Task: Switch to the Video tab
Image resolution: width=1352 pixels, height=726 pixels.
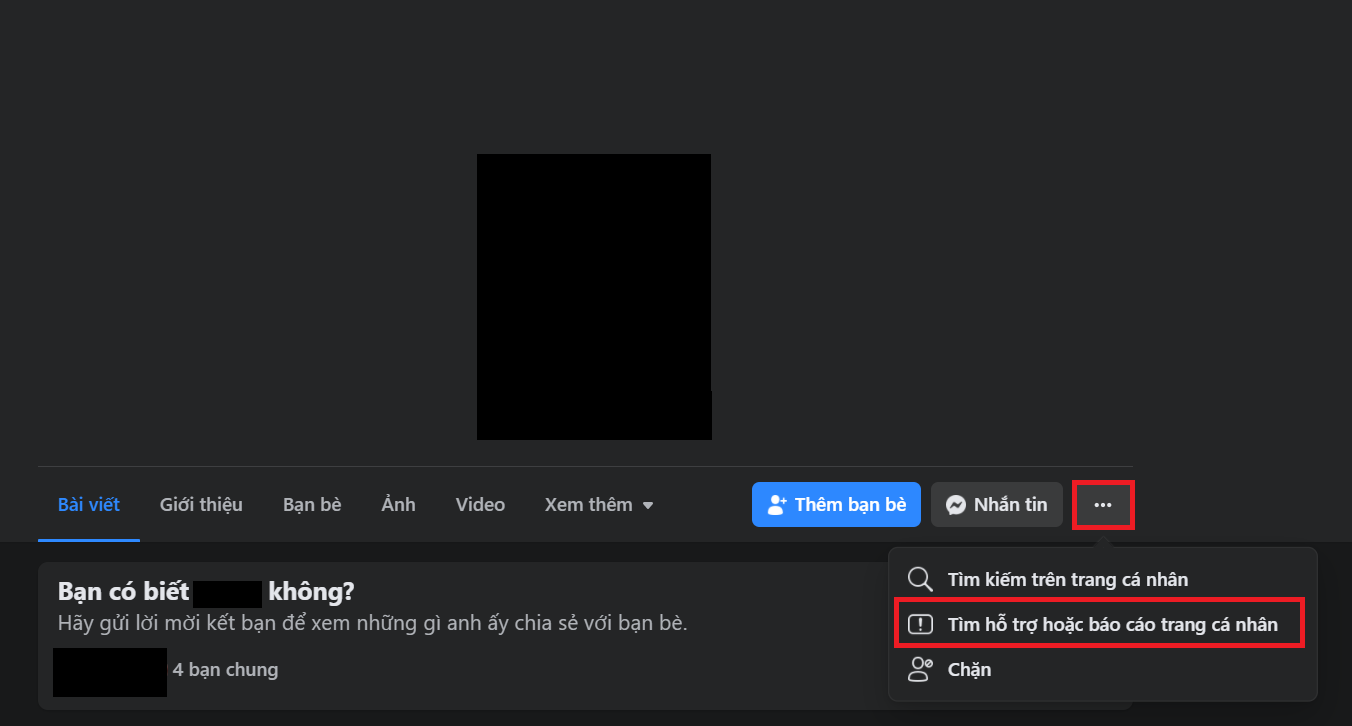Action: 480,504
